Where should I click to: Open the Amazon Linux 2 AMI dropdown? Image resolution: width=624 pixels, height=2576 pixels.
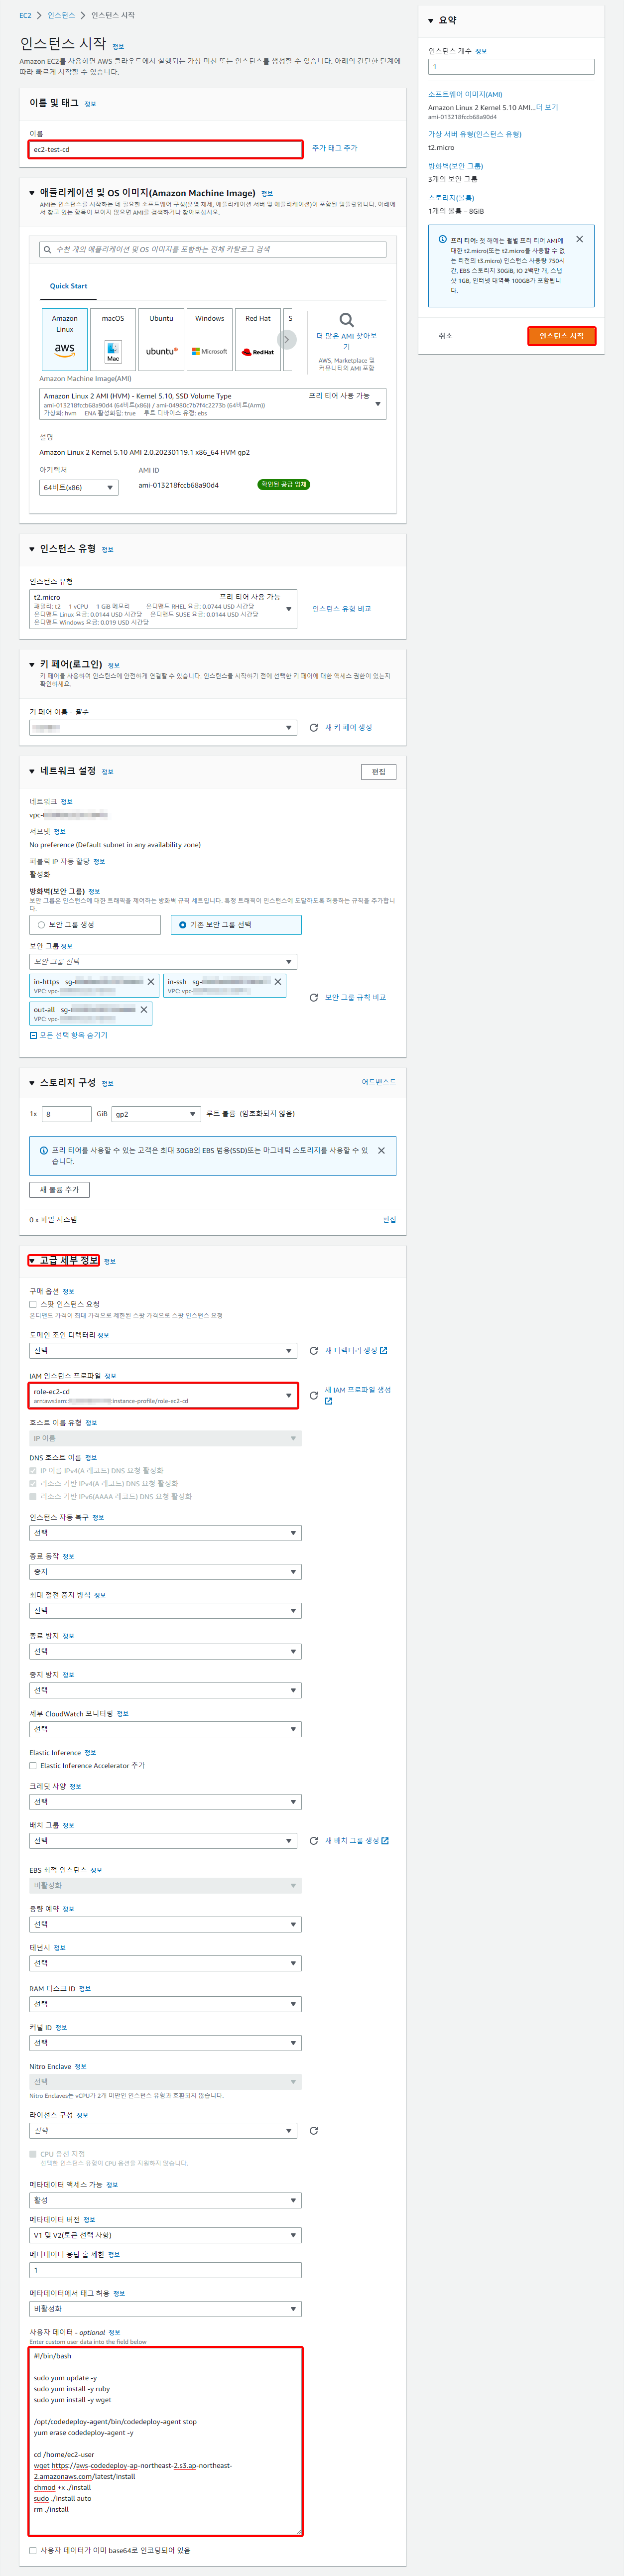(212, 404)
